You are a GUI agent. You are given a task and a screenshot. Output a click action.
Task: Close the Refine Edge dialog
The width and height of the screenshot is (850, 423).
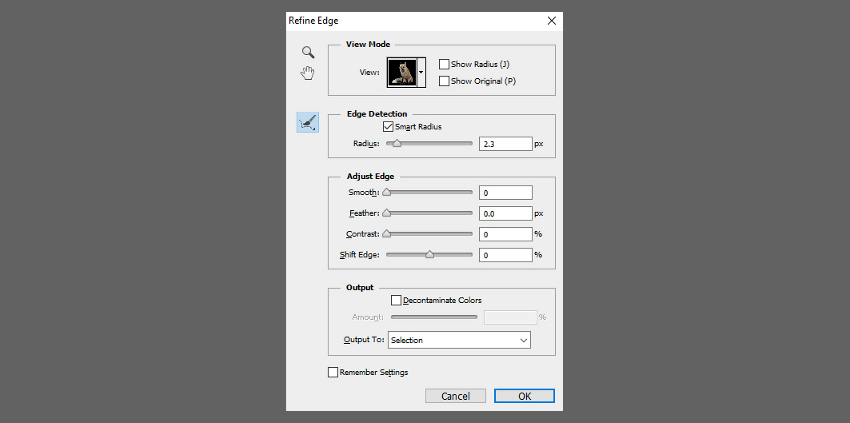(x=551, y=21)
